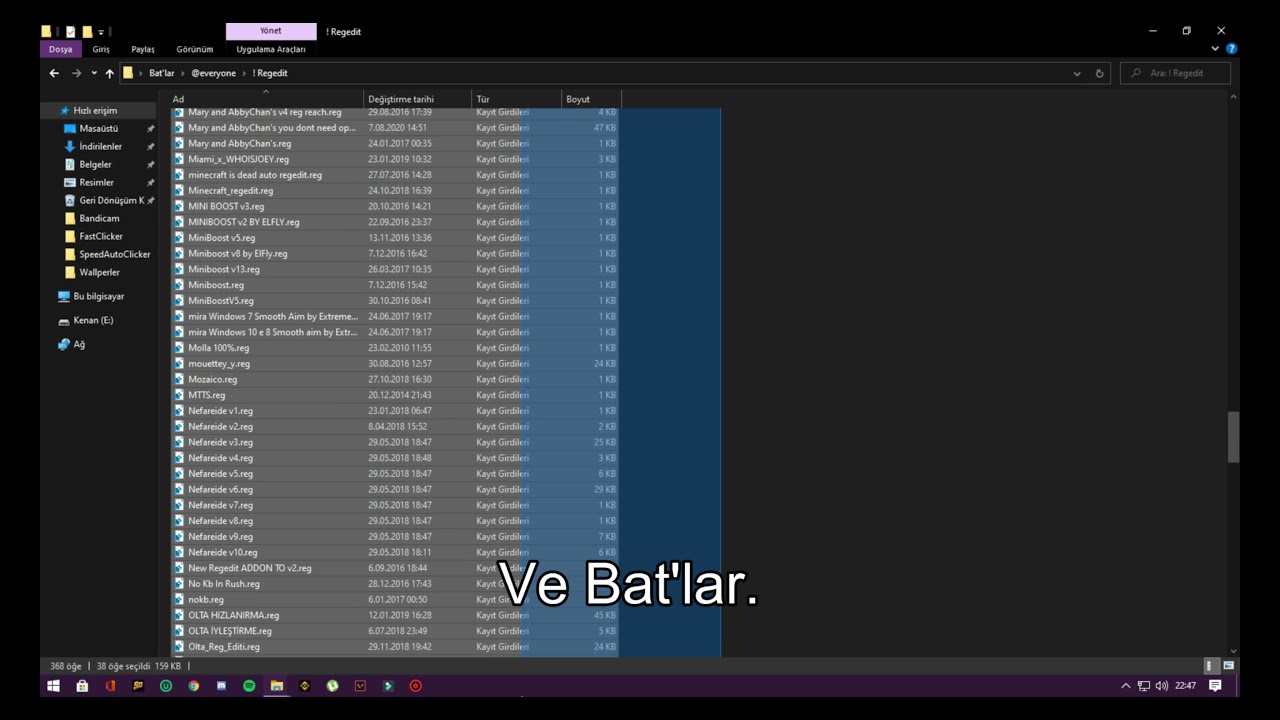Image resolution: width=1280 pixels, height=720 pixels.
Task: Open the volume control in system tray
Action: [x=1161, y=686]
